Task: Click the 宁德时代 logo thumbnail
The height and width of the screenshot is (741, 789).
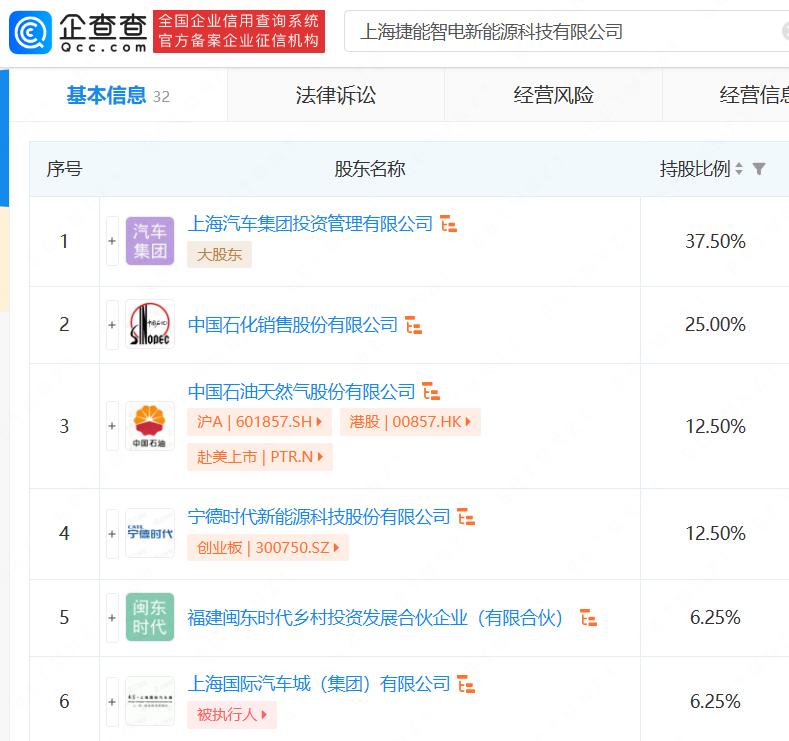Action: click(150, 533)
